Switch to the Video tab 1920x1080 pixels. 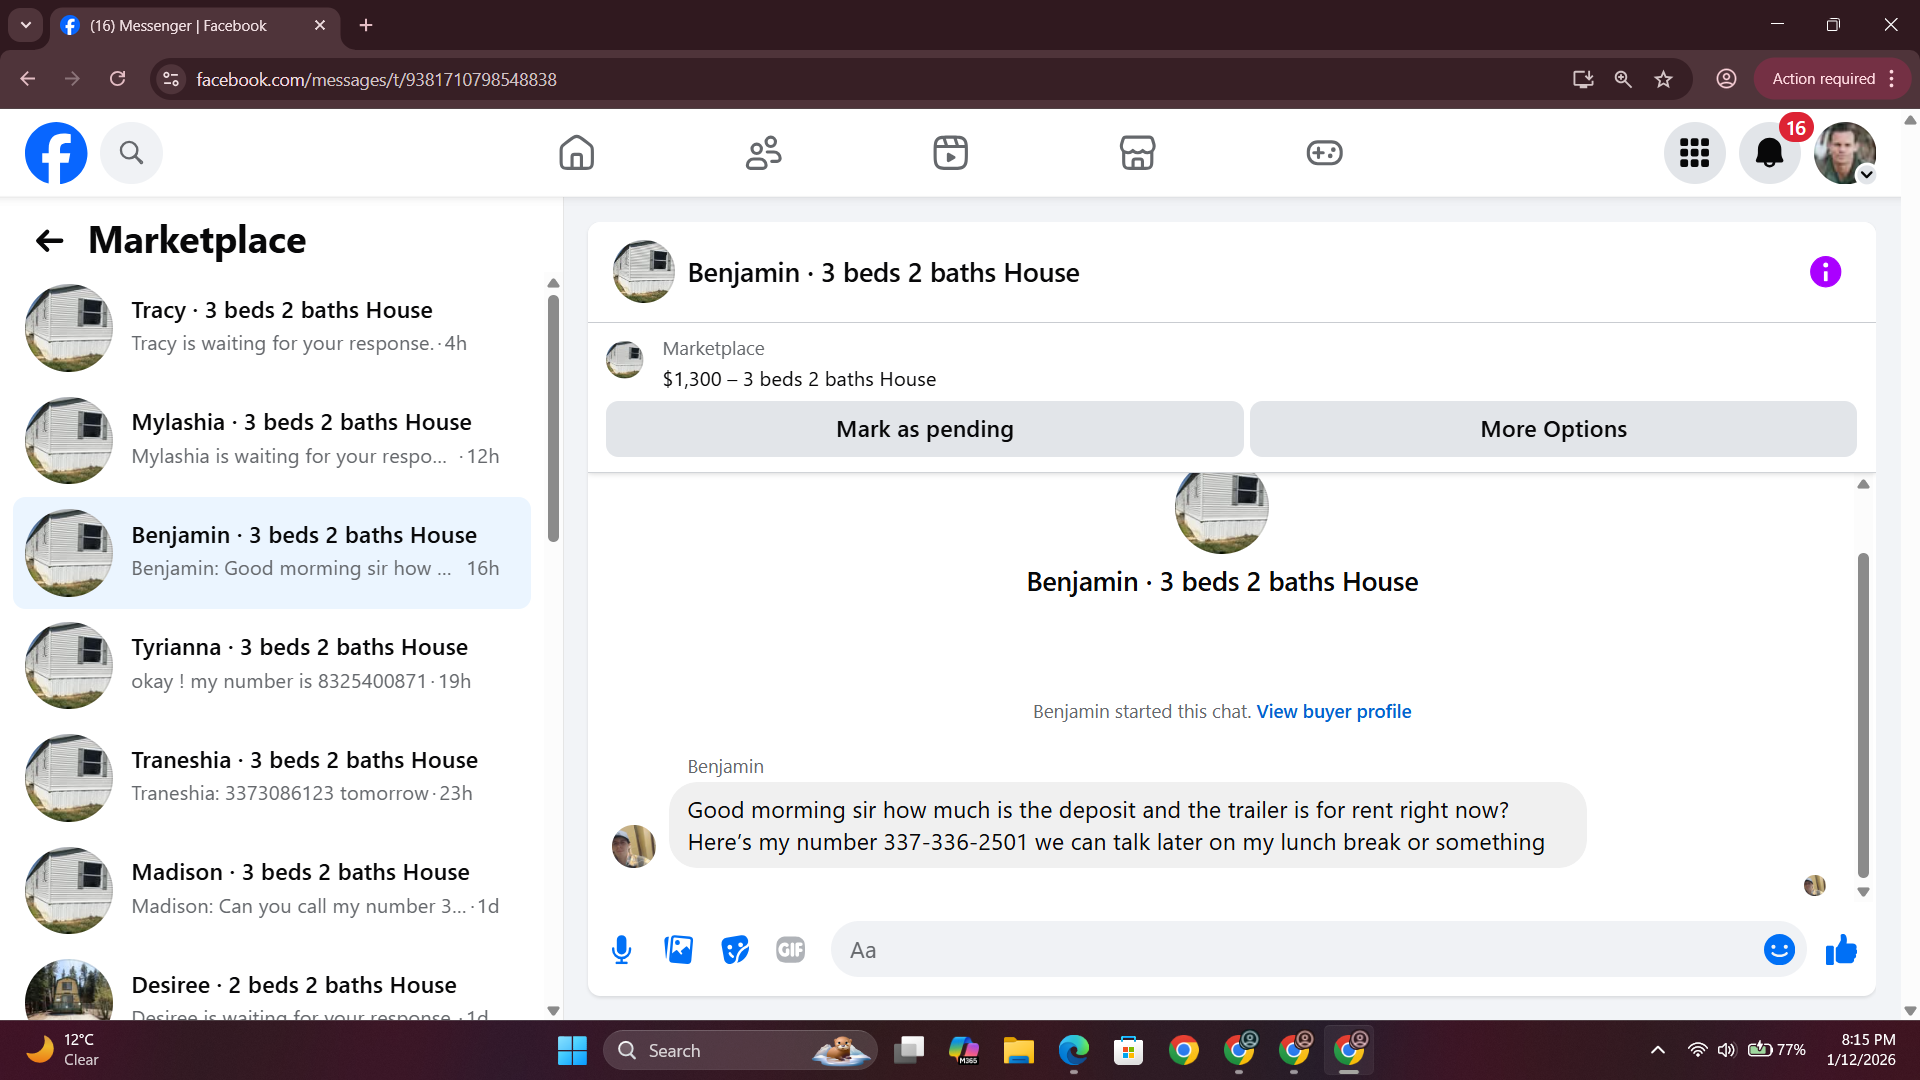(x=950, y=153)
